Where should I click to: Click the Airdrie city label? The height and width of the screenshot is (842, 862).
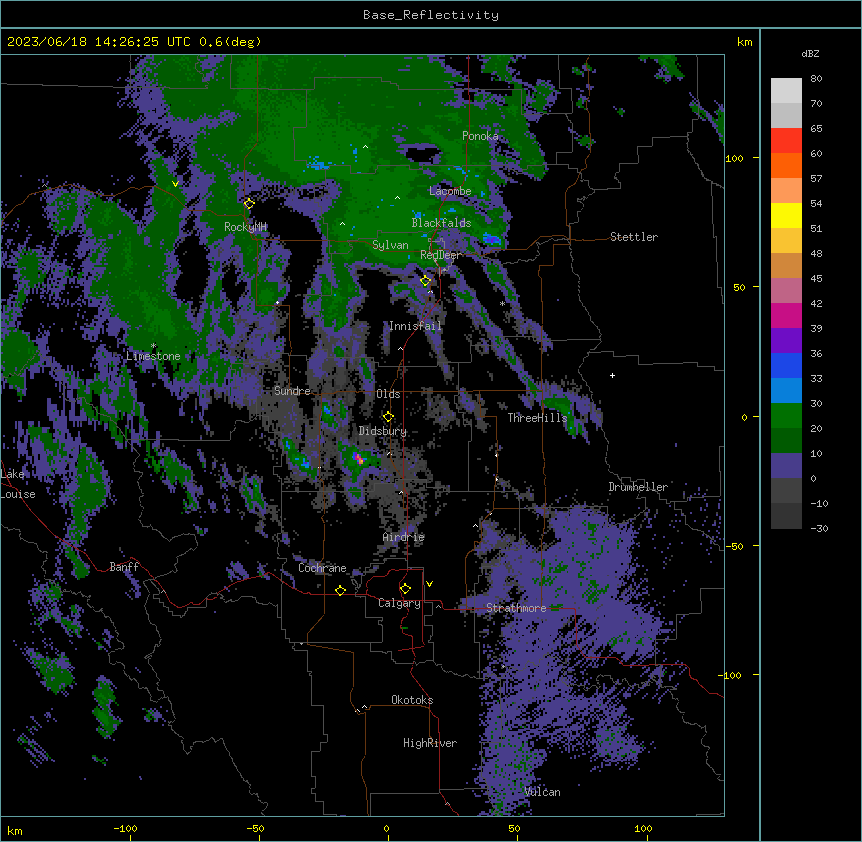tap(403, 537)
